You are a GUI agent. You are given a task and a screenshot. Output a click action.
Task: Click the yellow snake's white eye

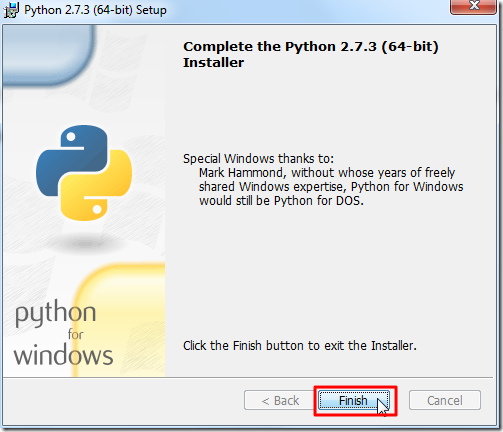point(97,209)
